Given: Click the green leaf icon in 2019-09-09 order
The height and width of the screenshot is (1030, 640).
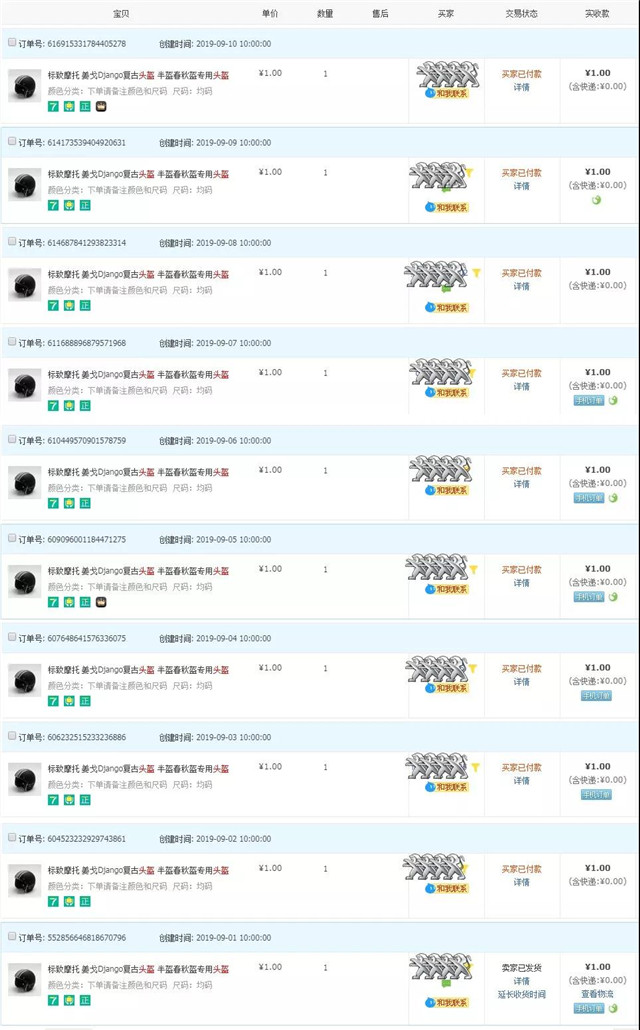Looking at the screenshot, I should point(597,200).
